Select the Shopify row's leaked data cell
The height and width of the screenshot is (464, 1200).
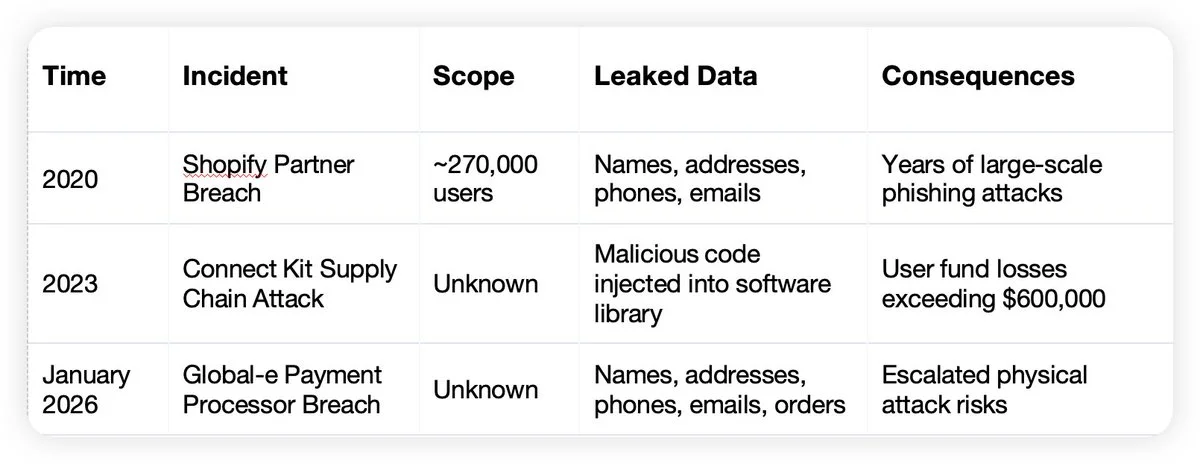pos(700,178)
